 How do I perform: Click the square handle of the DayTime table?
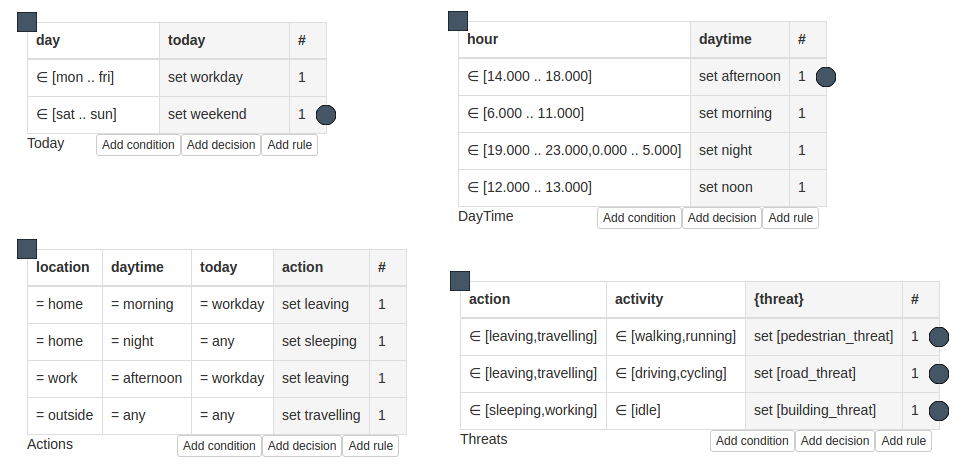[x=458, y=21]
